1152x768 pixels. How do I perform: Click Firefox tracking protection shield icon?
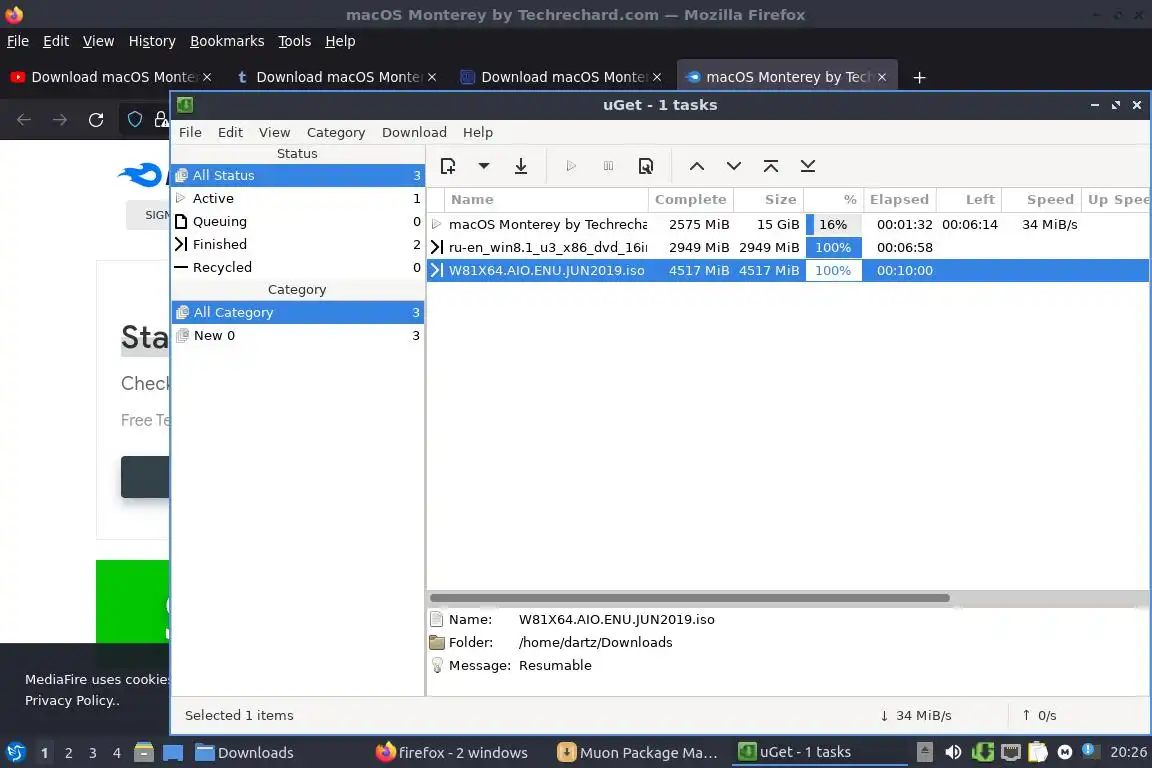[x=134, y=120]
